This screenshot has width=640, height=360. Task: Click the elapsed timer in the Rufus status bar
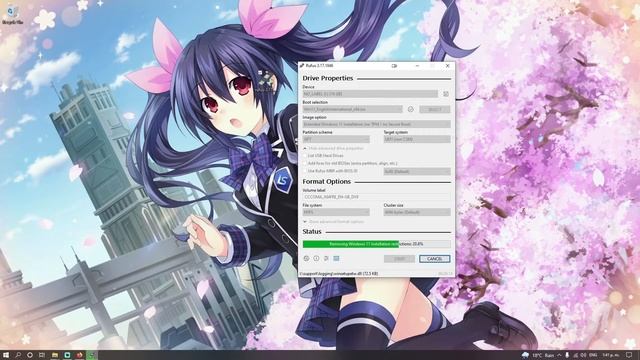pyautogui.click(x=445, y=273)
